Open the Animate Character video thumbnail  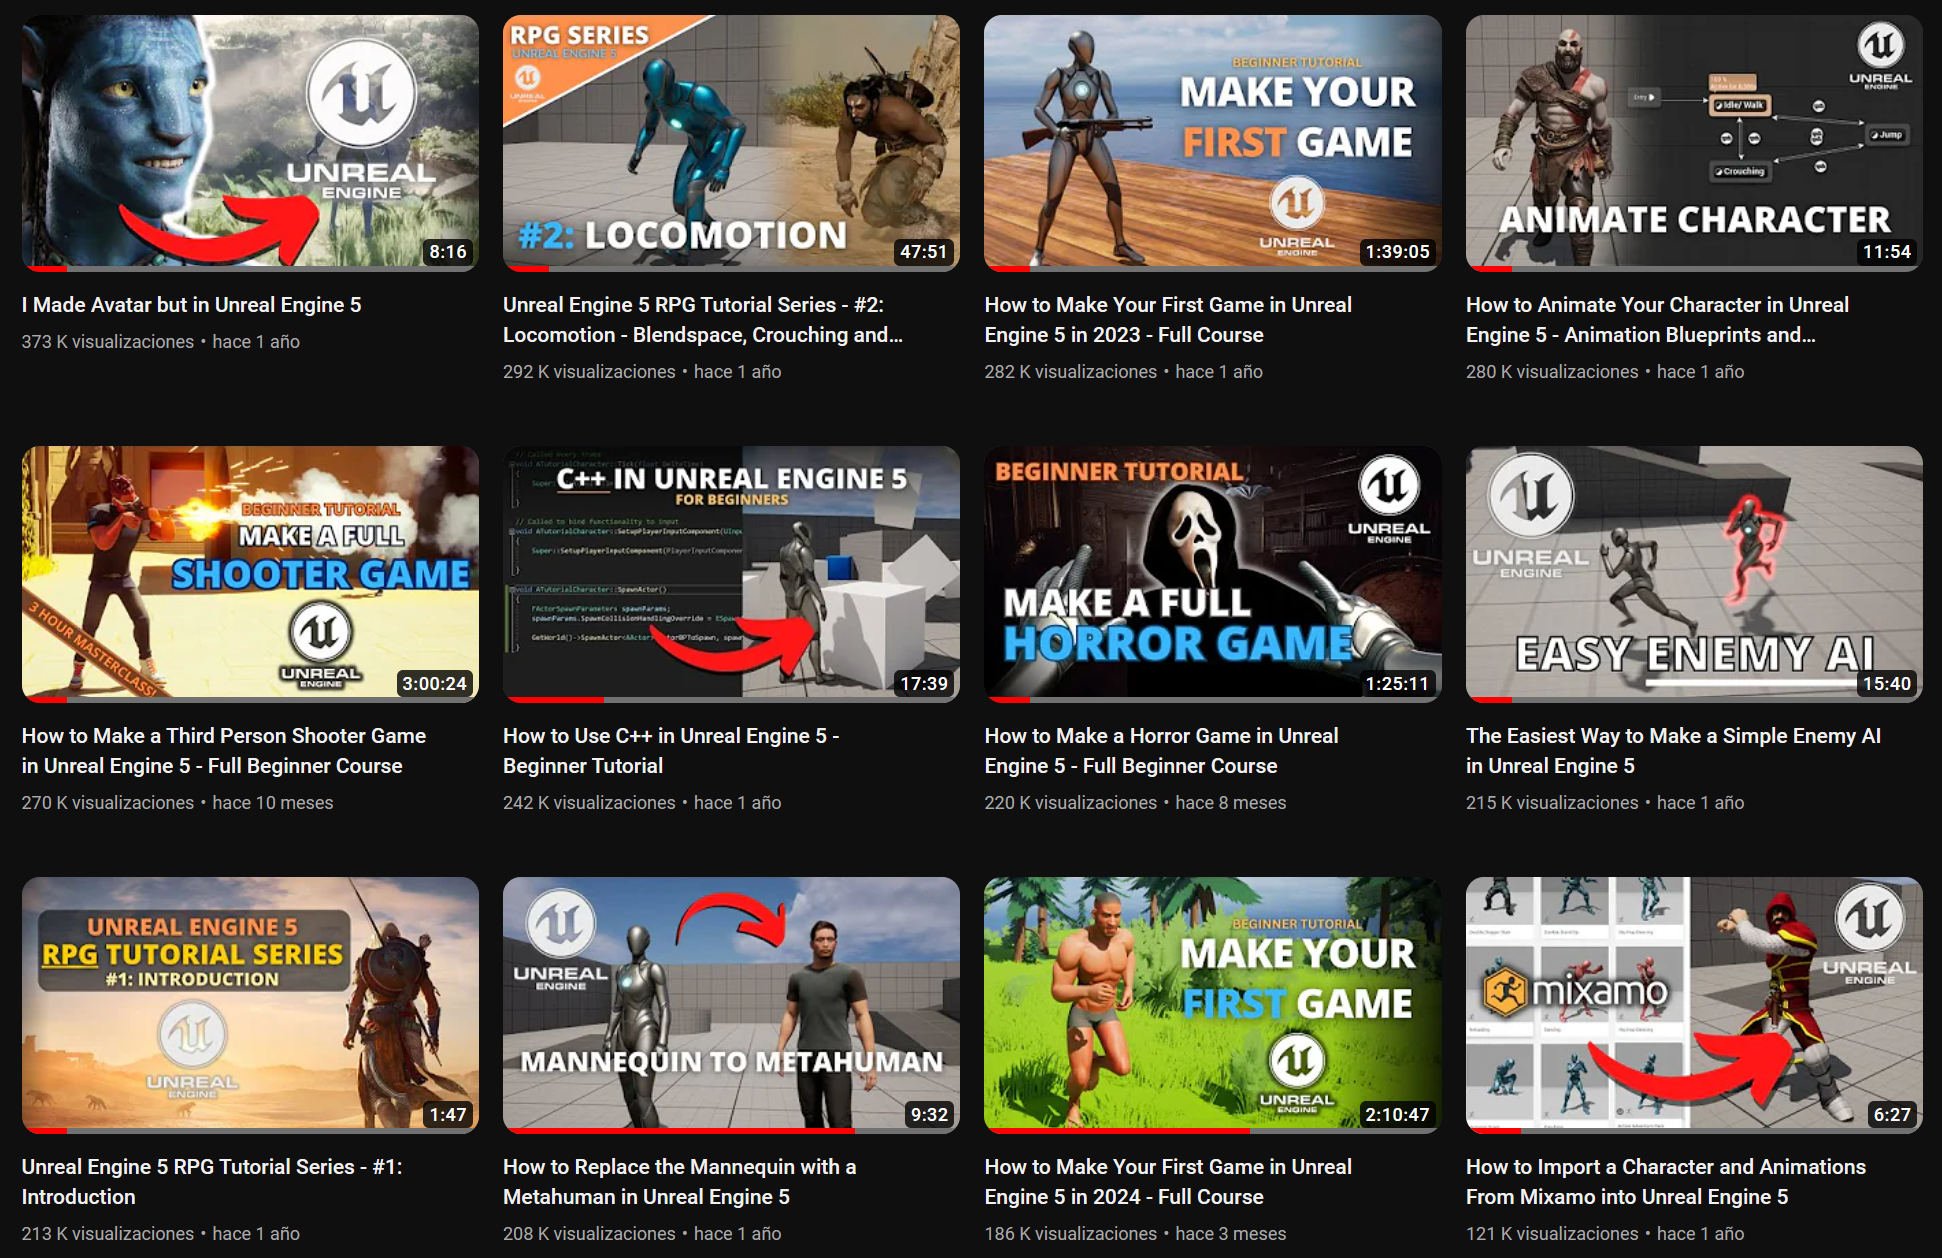coord(1693,142)
